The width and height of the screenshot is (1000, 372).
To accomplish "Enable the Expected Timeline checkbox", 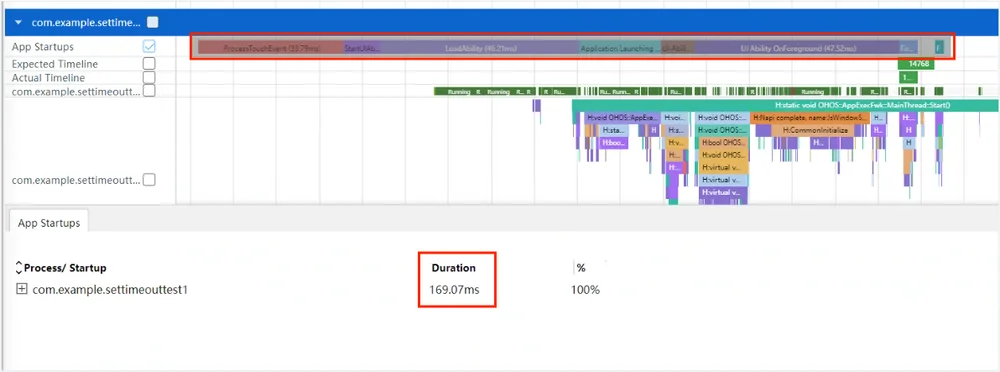I will (x=149, y=64).
